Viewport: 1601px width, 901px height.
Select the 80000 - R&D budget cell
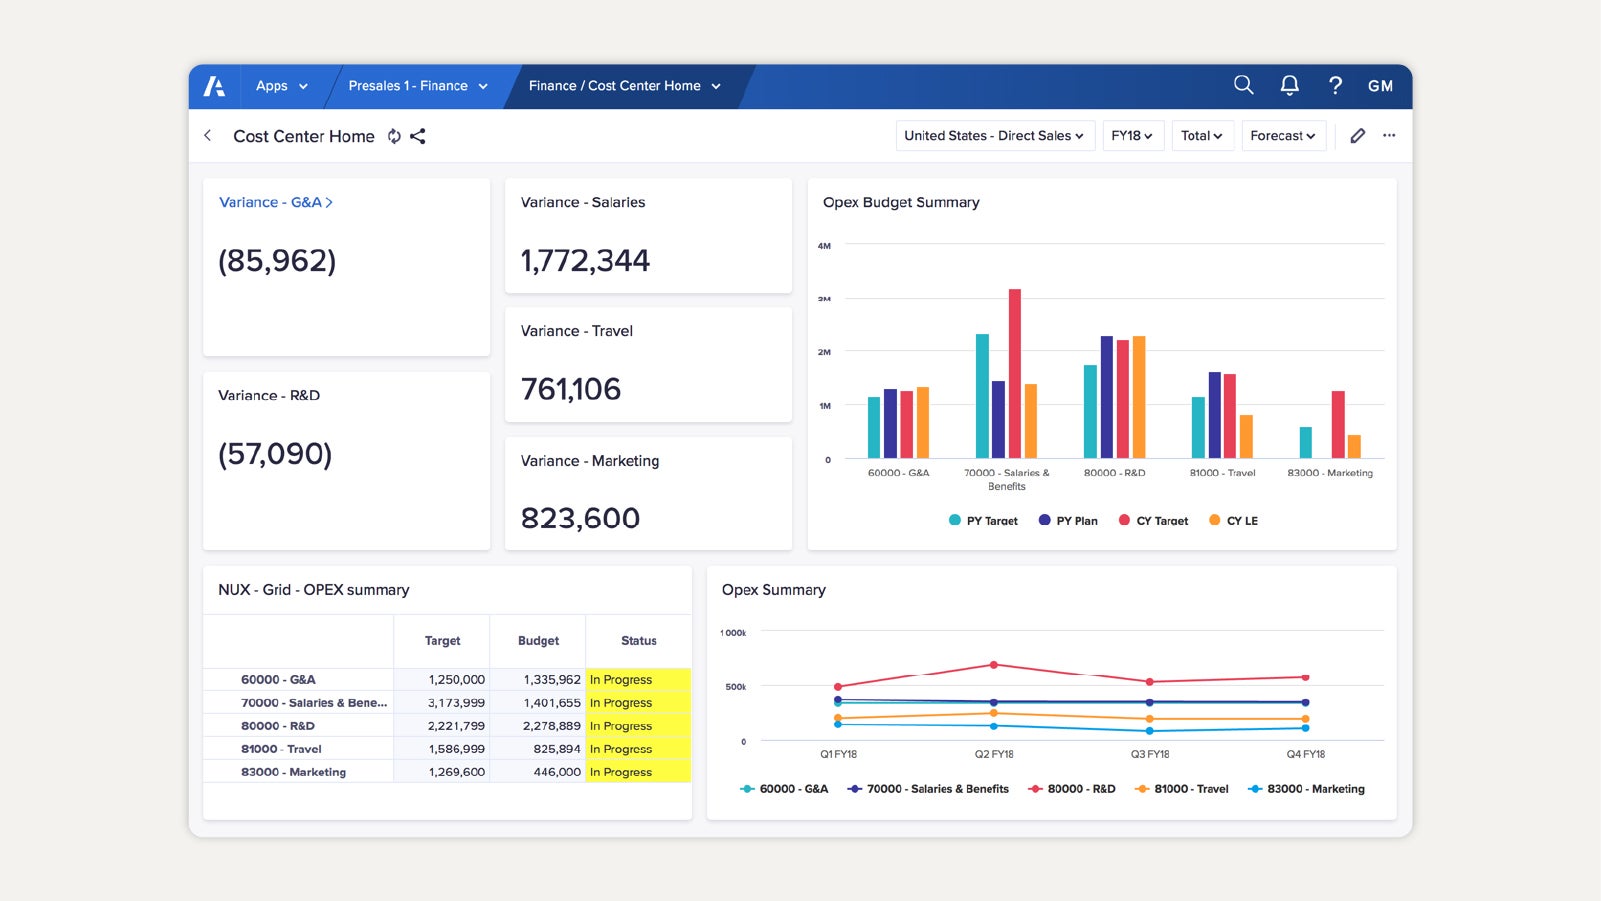pos(538,726)
